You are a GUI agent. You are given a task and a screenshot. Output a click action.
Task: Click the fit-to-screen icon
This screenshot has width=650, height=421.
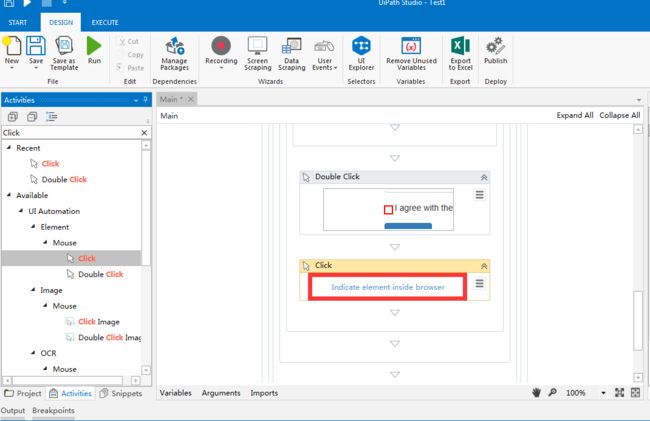(619, 392)
